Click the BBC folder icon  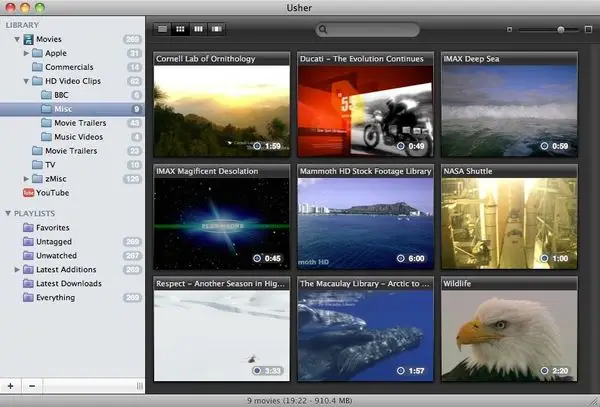(x=46, y=95)
